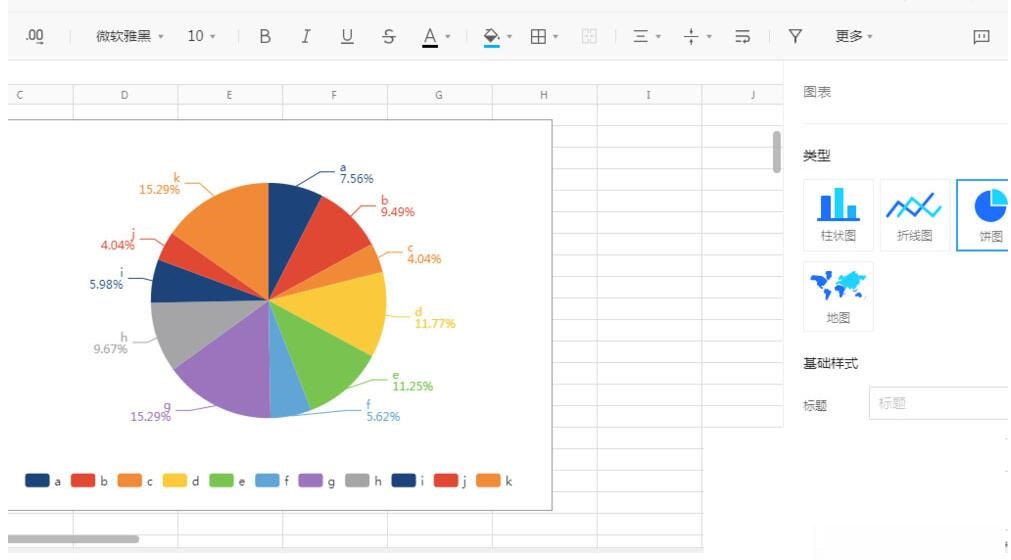This screenshot has height=560, width=1011.
Task: Toggle legend item i swatch
Action: [404, 481]
